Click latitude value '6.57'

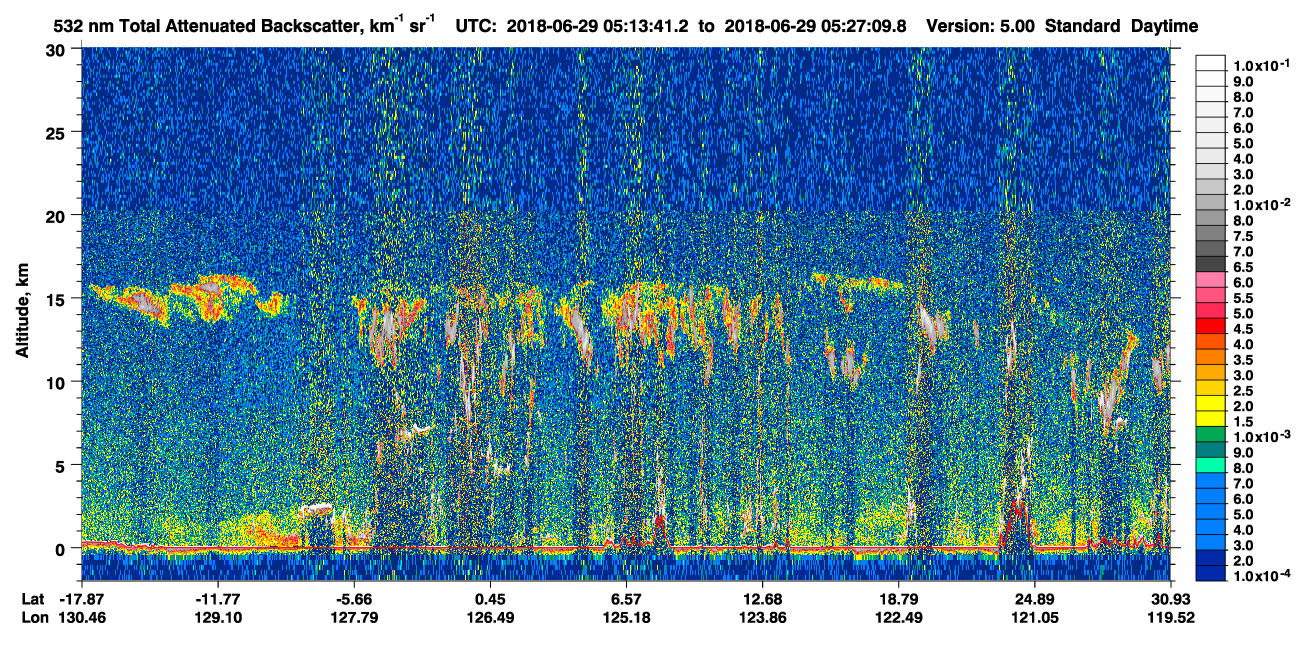click(x=626, y=599)
